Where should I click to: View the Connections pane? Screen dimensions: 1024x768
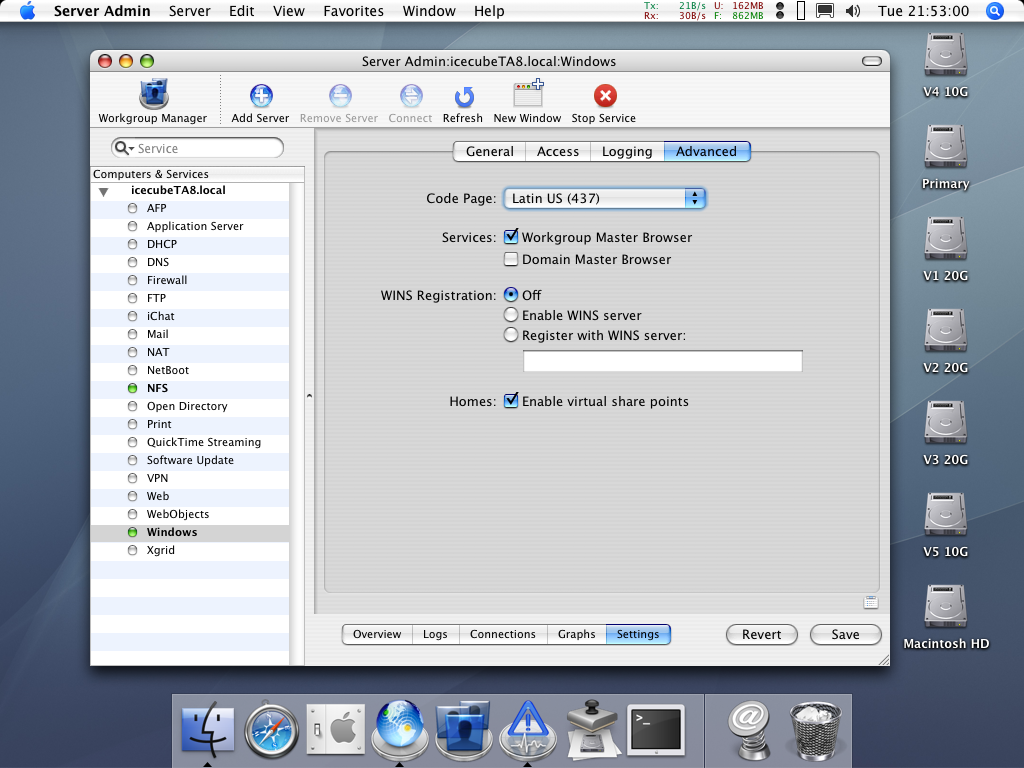coord(503,634)
